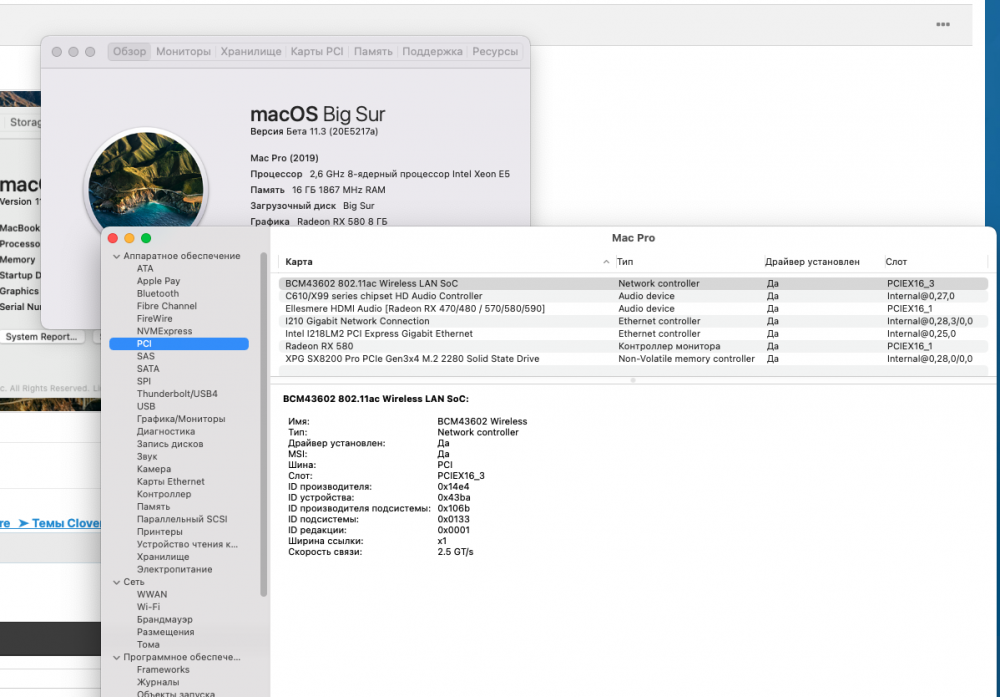The image size is (1000, 697).
Task: Select Thunderbolt/USB4 in the sidebar
Action: [177, 394]
